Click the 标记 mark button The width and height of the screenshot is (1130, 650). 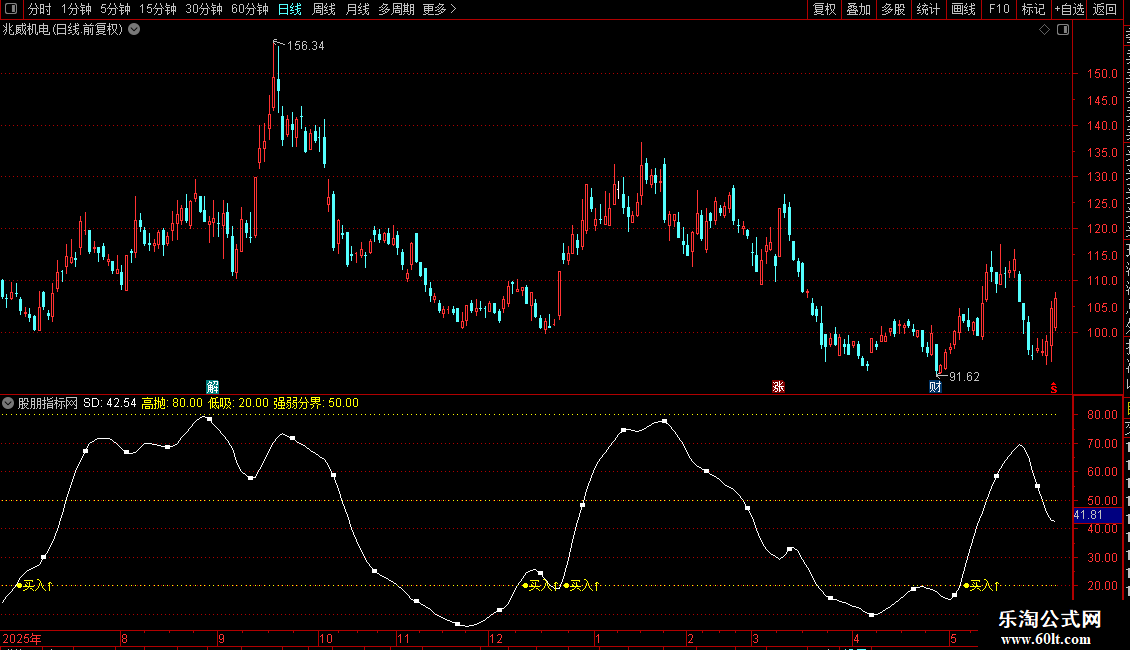(x=1033, y=9)
